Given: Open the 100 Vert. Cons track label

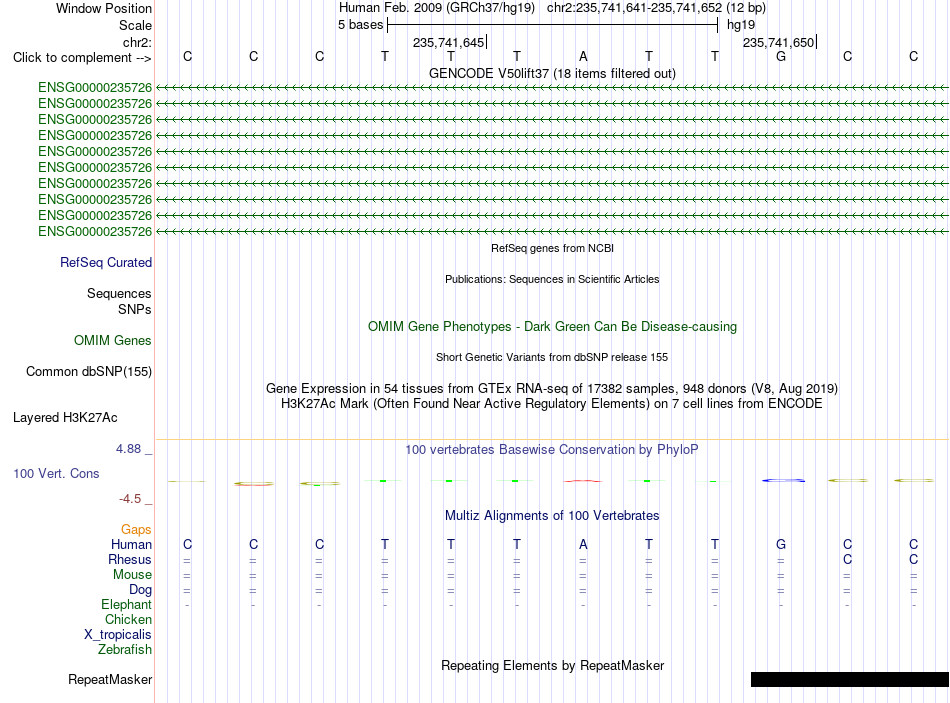Looking at the screenshot, I should pyautogui.click(x=56, y=474).
